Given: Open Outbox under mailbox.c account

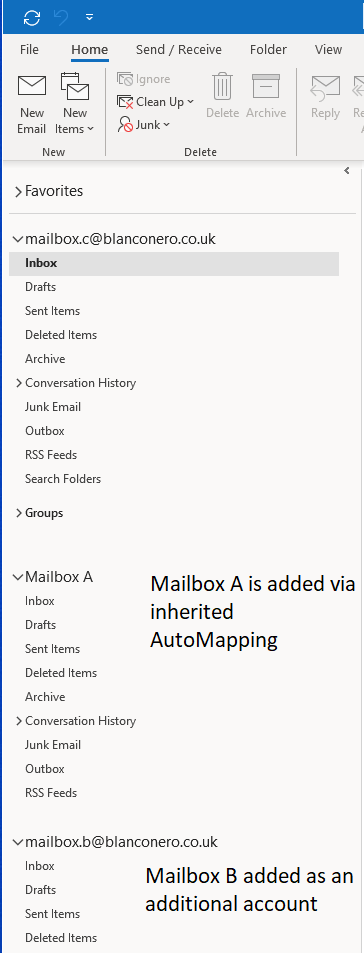Looking at the screenshot, I should 44,431.
